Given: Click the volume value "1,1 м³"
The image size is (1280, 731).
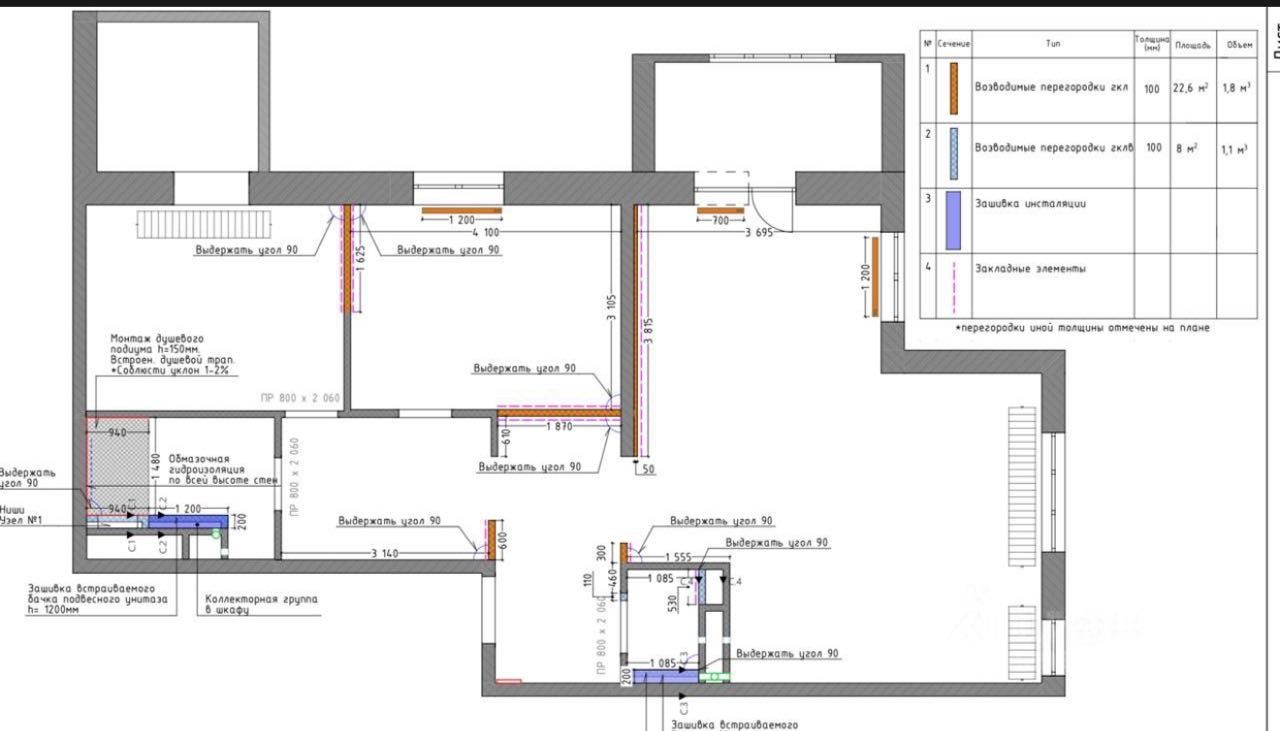Looking at the screenshot, I should point(1235,149).
